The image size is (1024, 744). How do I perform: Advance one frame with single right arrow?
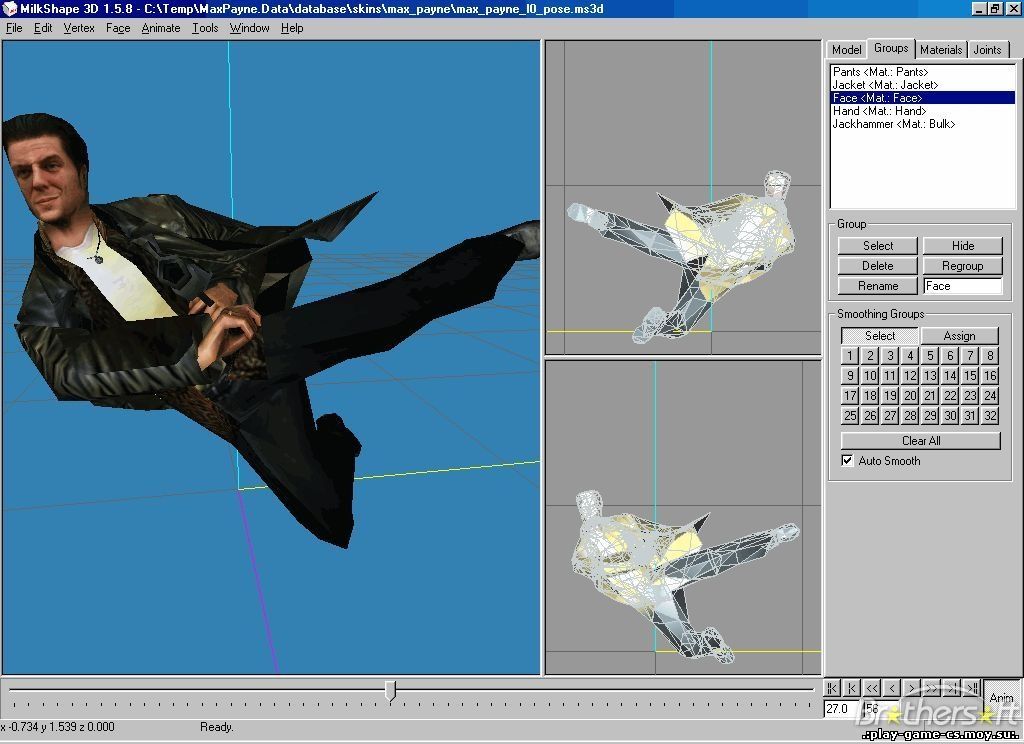(x=912, y=688)
